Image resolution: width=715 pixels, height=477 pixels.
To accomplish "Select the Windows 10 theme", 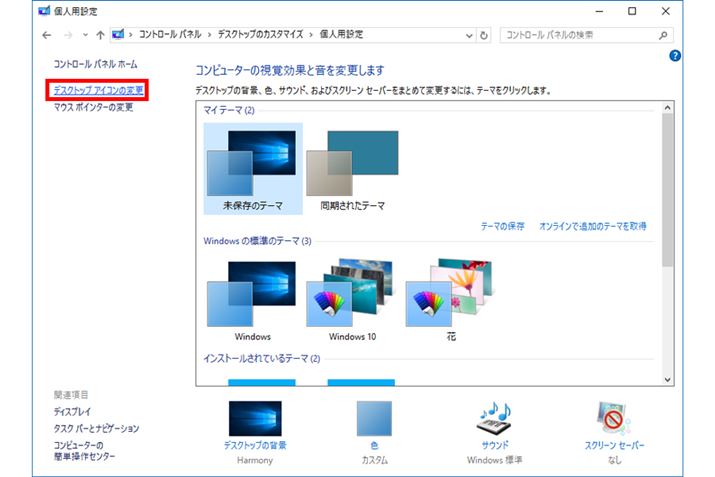I will point(352,300).
